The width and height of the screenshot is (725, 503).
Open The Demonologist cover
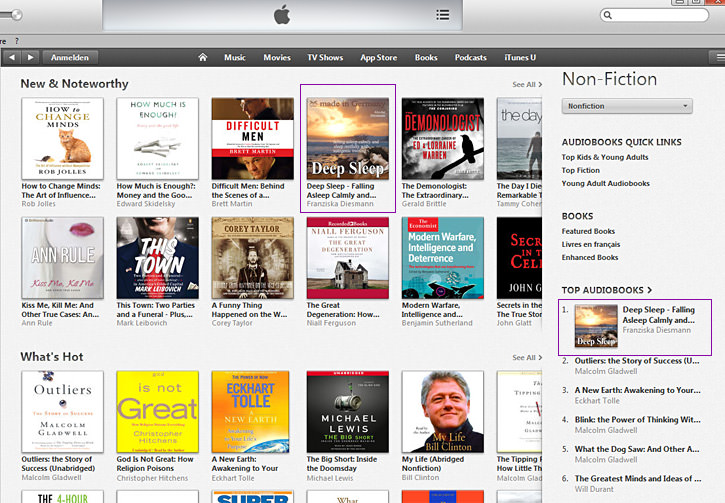point(443,139)
